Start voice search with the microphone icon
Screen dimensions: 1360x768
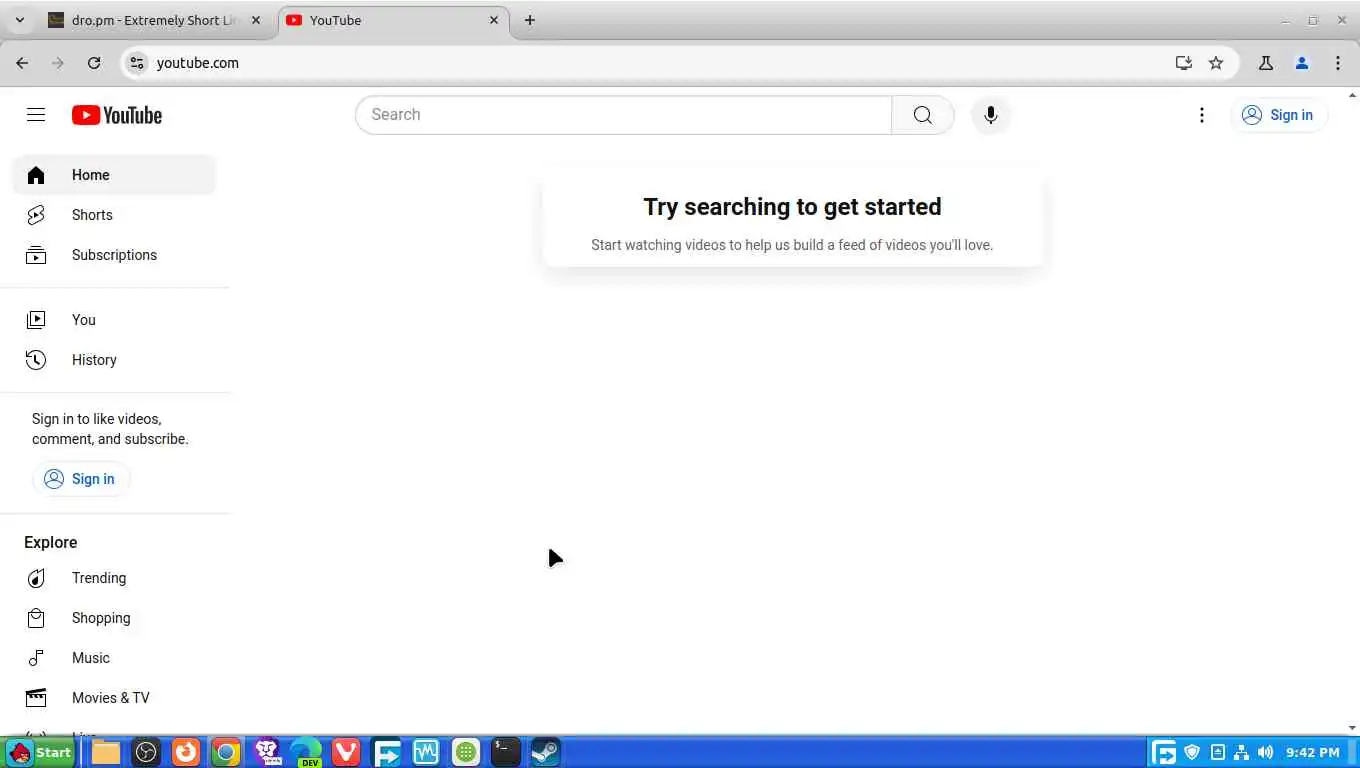point(990,115)
